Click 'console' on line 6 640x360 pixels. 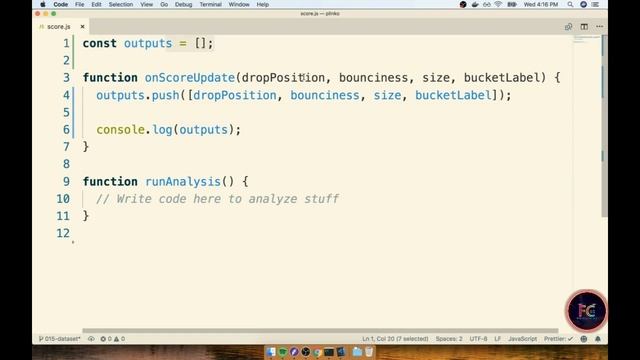click(x=120, y=130)
